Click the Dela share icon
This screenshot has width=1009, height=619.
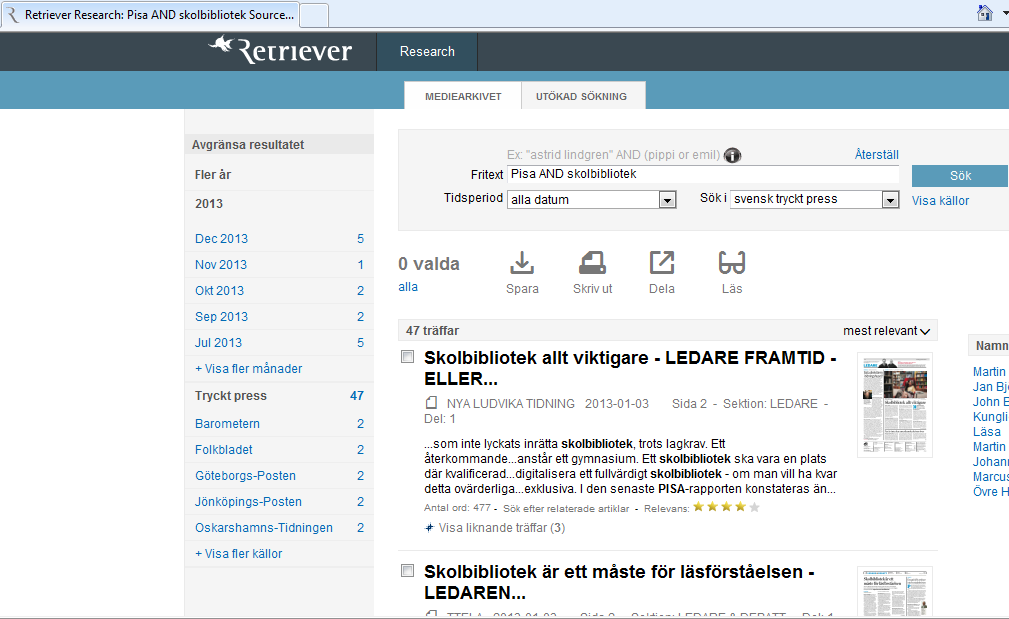[662, 263]
